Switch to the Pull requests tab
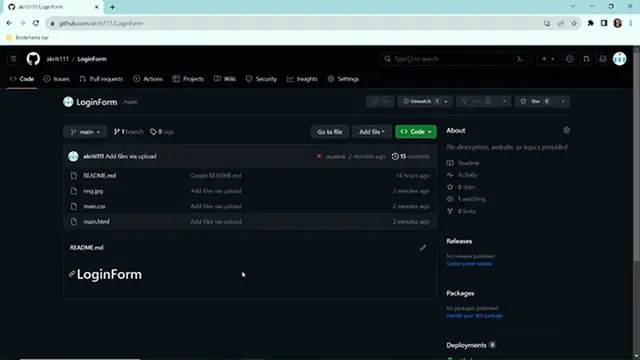 [x=101, y=79]
